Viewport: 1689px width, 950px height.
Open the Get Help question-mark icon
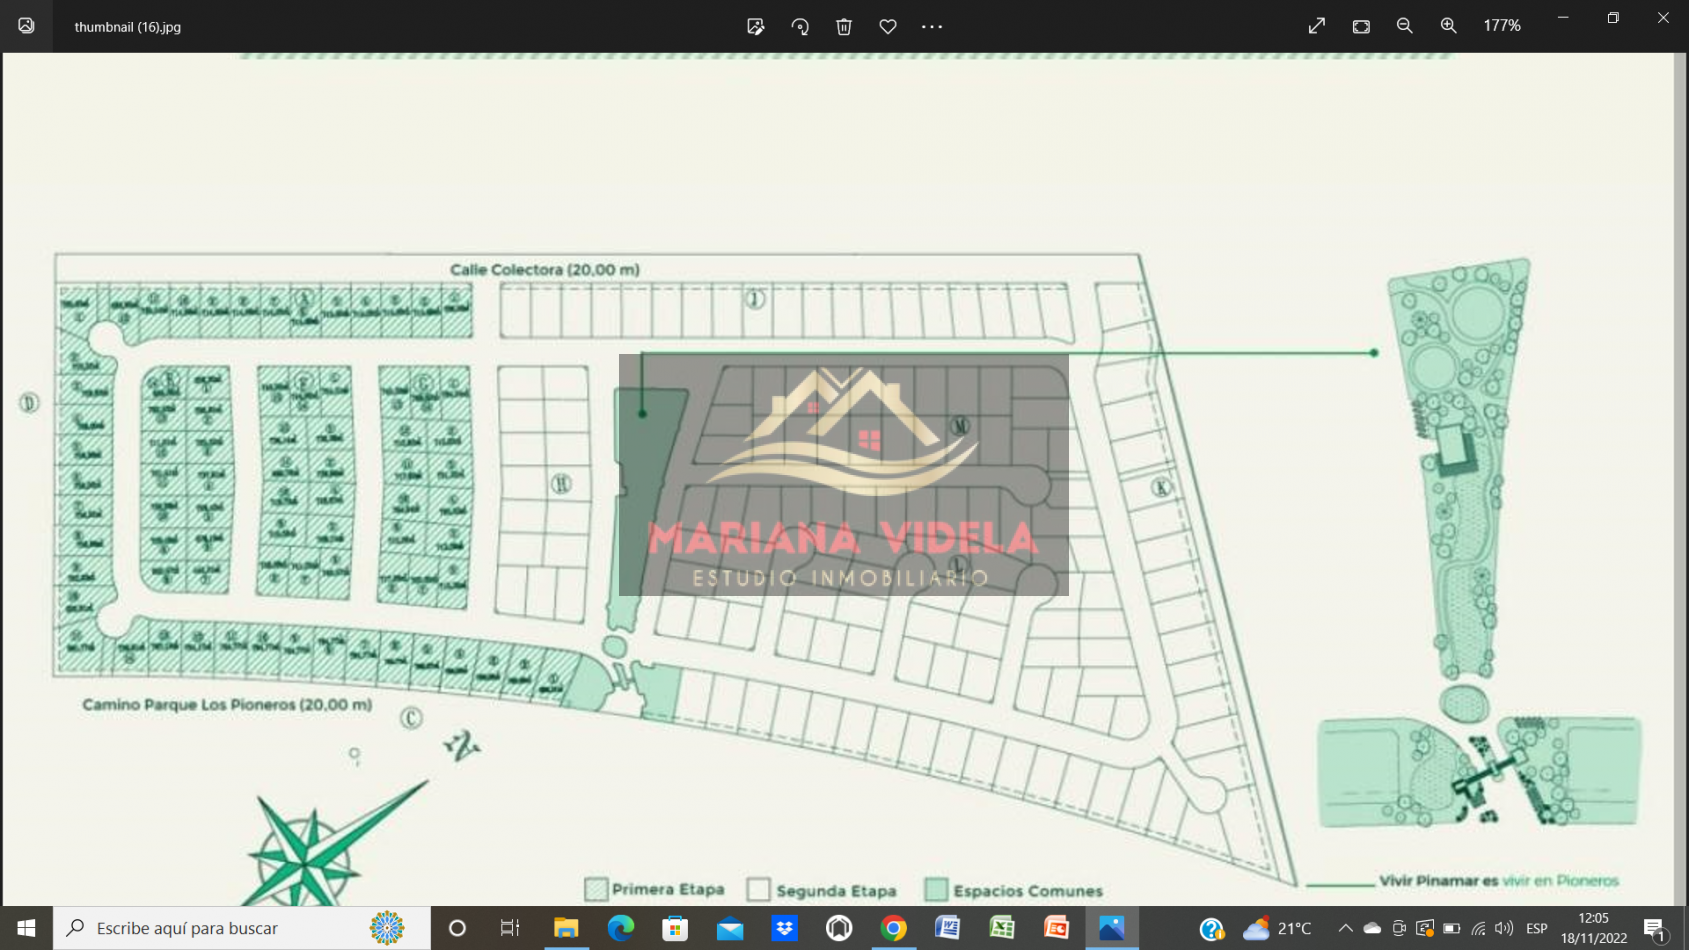pos(1212,929)
